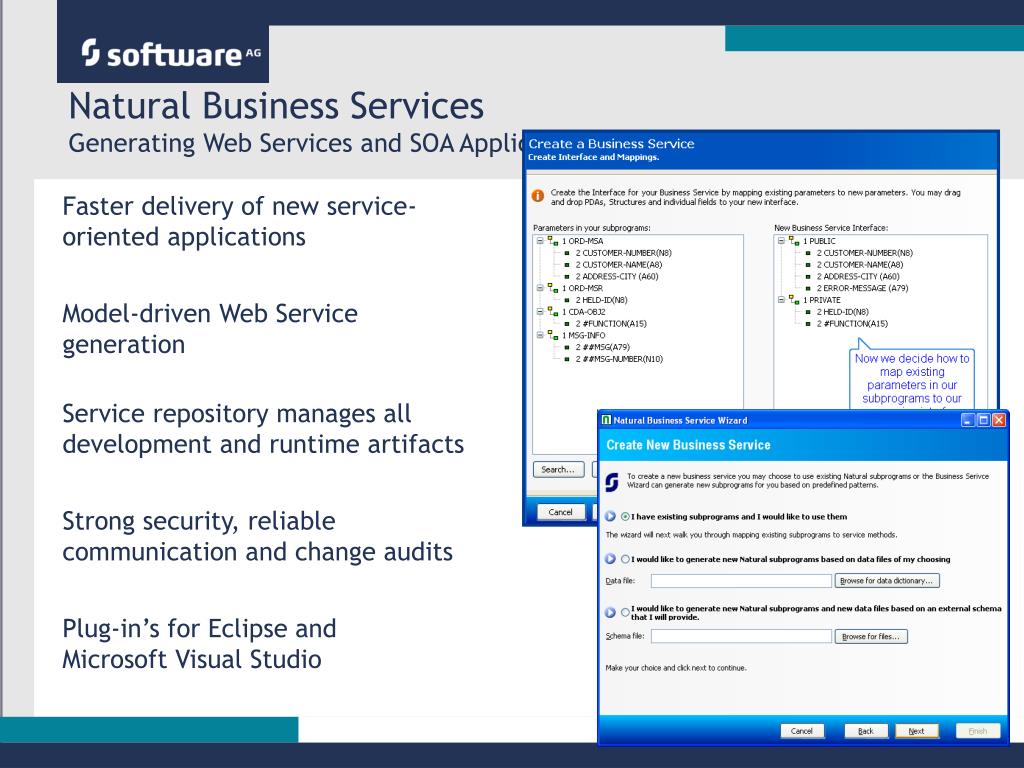Screen dimensions: 1024x768
Task: Select CUSTOMER-NUMBER(N8) under PUBLIC
Action: pyautogui.click(x=865, y=253)
